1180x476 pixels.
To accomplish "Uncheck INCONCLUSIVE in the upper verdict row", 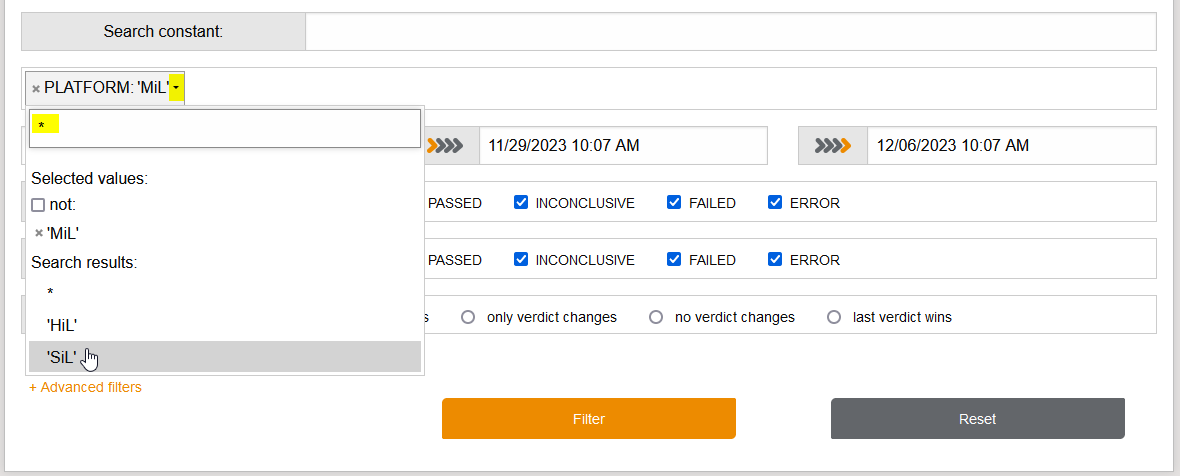I will tap(521, 203).
